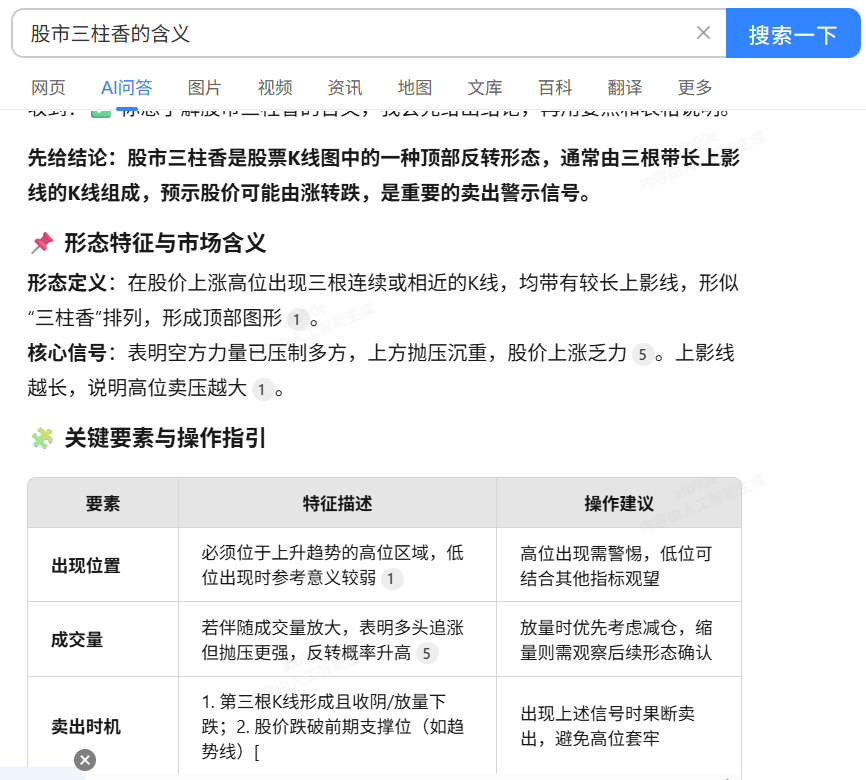The image size is (866, 780).
Task: Open the 图片 tab
Action: [204, 87]
